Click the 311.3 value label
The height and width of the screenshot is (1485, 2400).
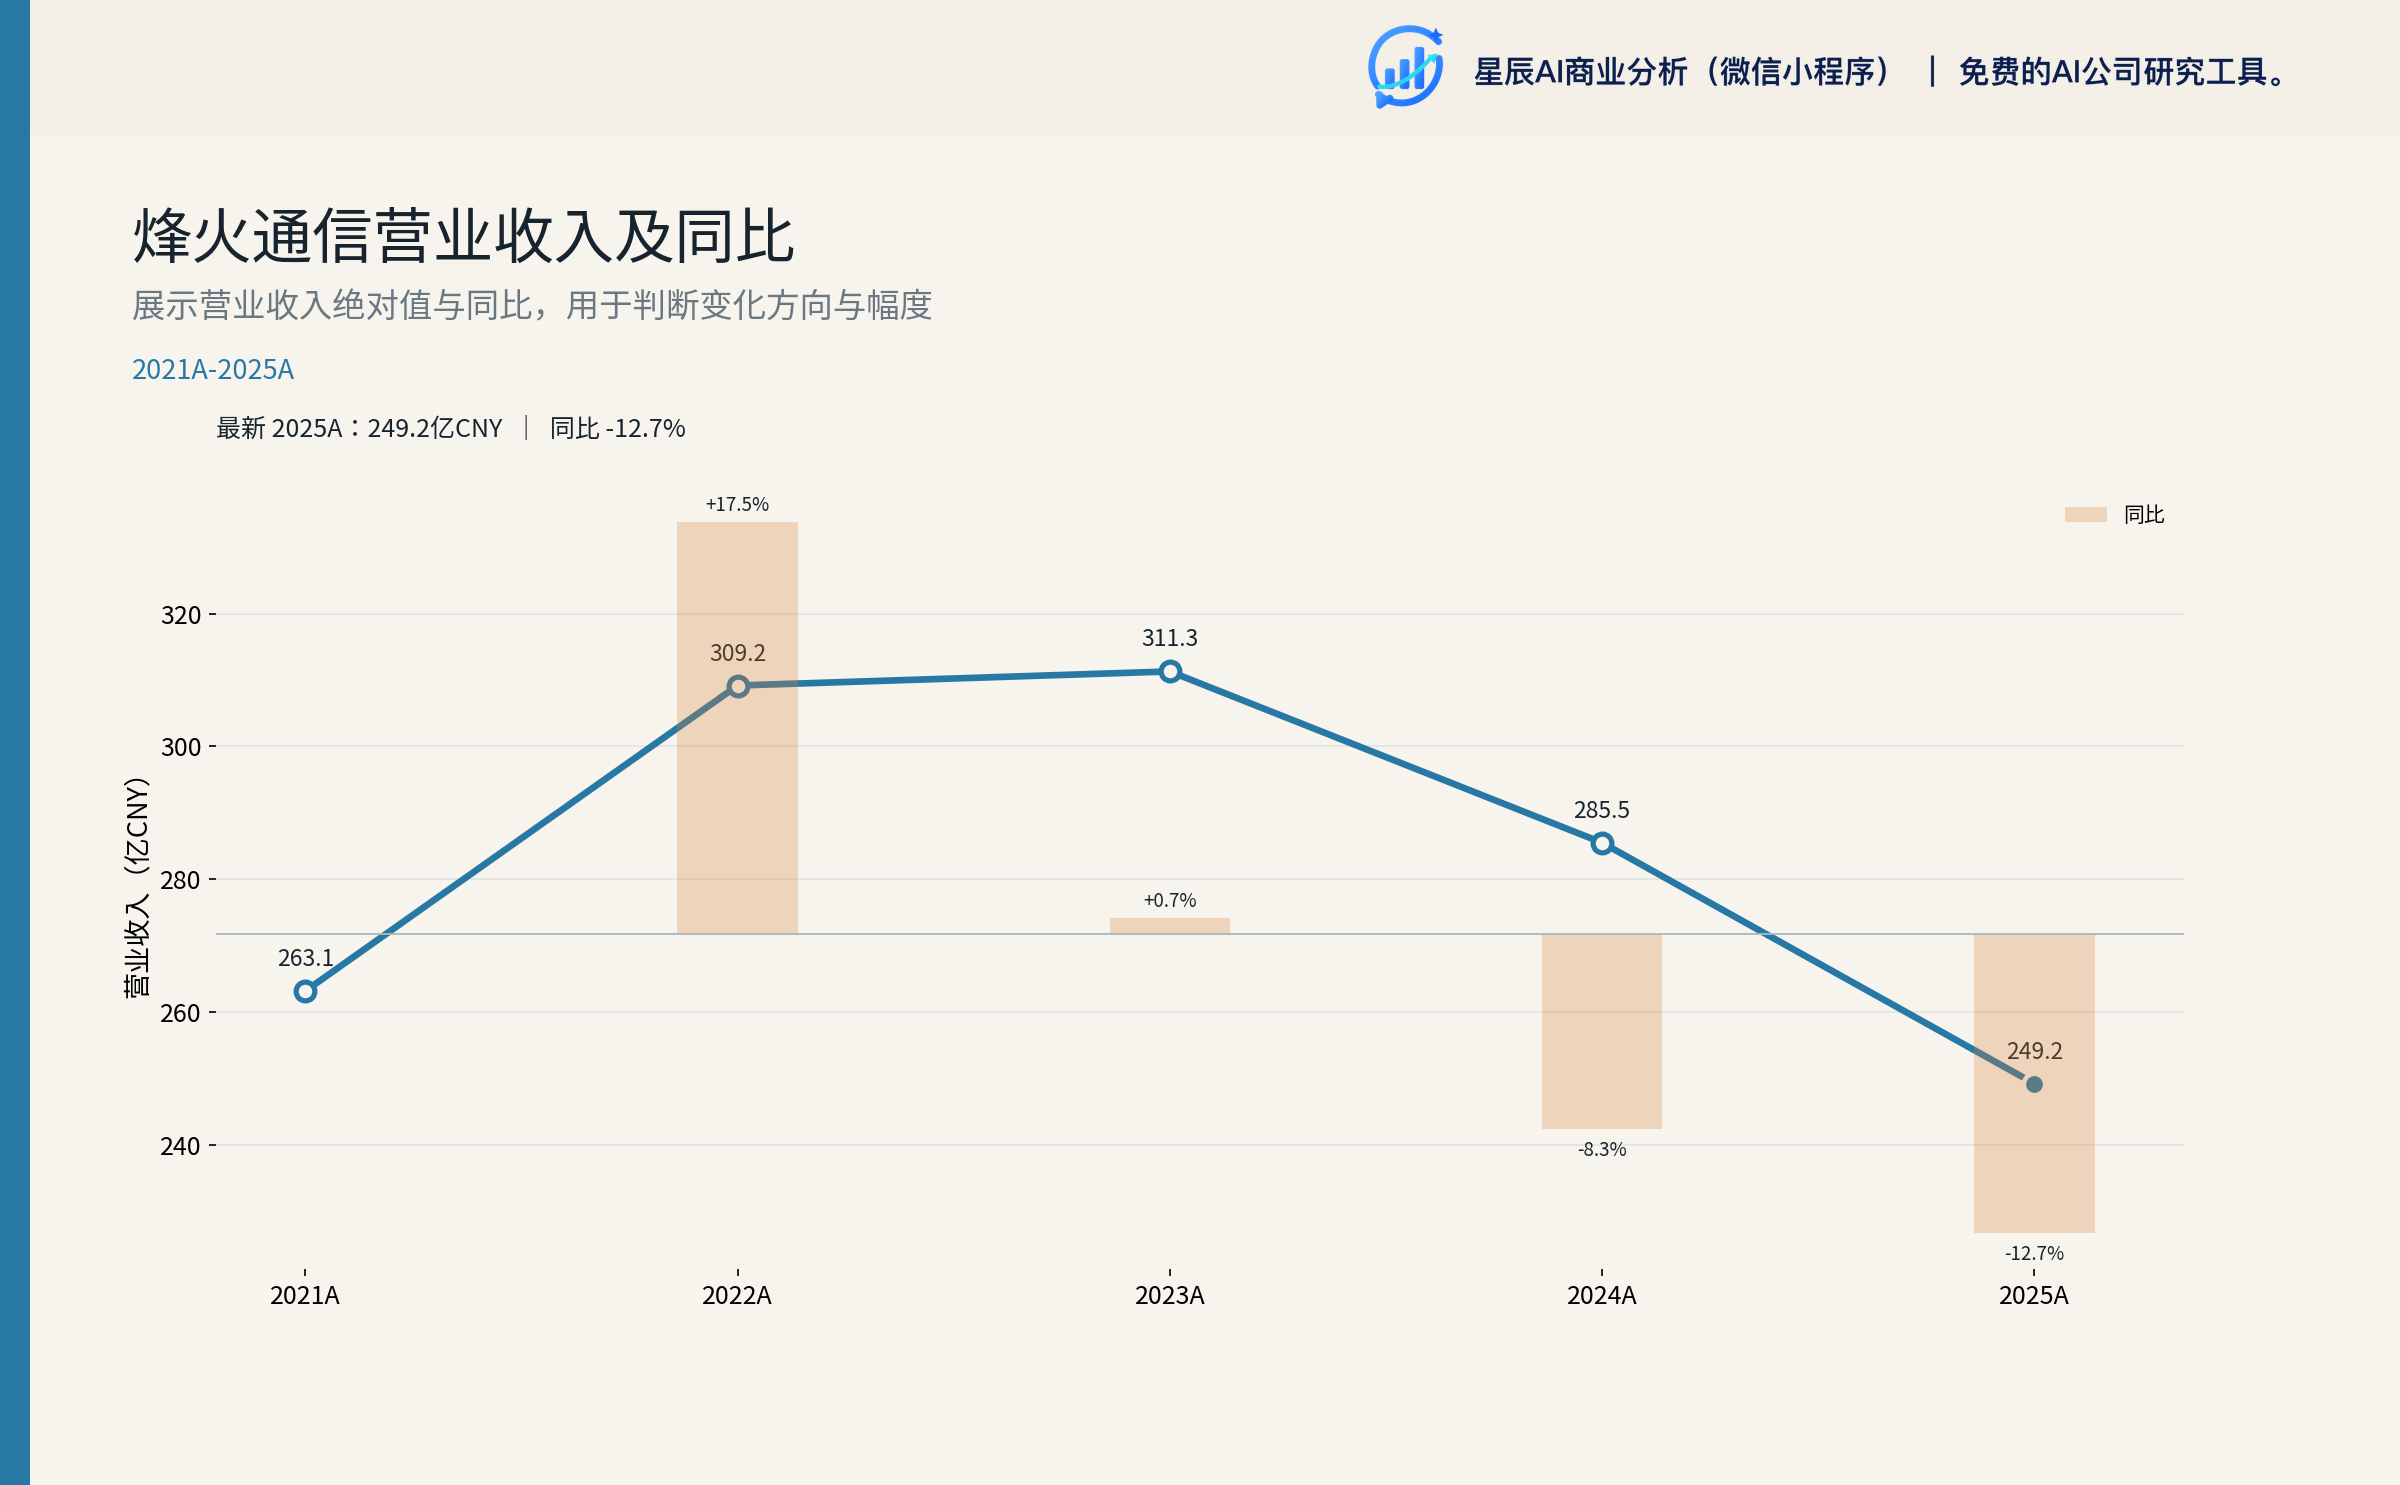tap(1170, 638)
